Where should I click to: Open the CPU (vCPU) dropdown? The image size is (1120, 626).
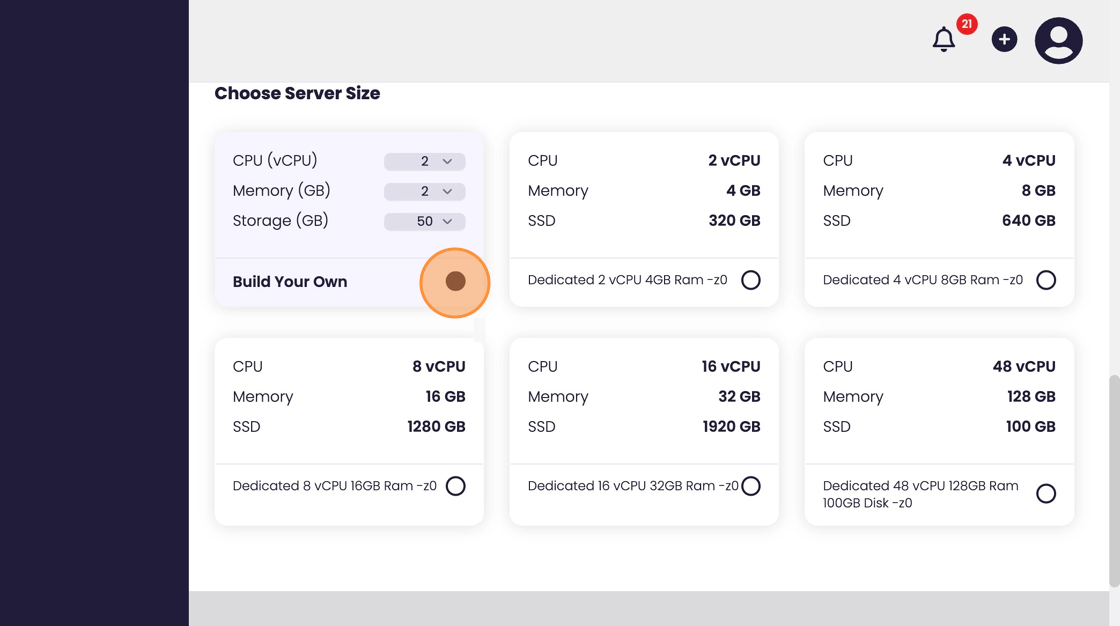point(424,161)
